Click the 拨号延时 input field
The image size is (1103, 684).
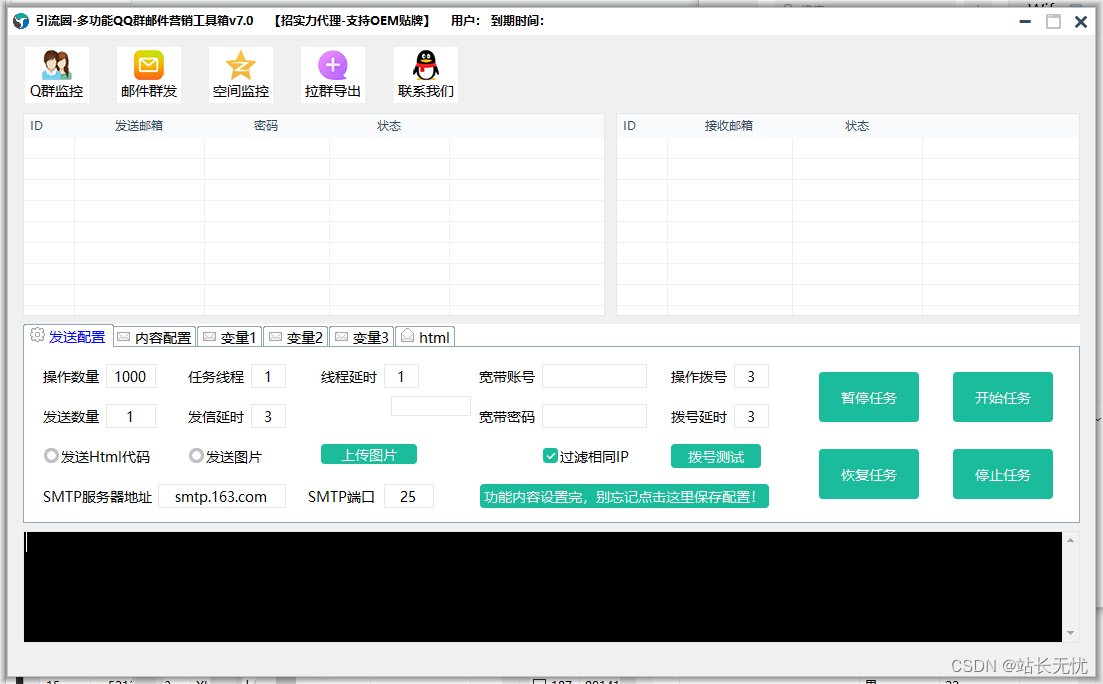tap(751, 416)
